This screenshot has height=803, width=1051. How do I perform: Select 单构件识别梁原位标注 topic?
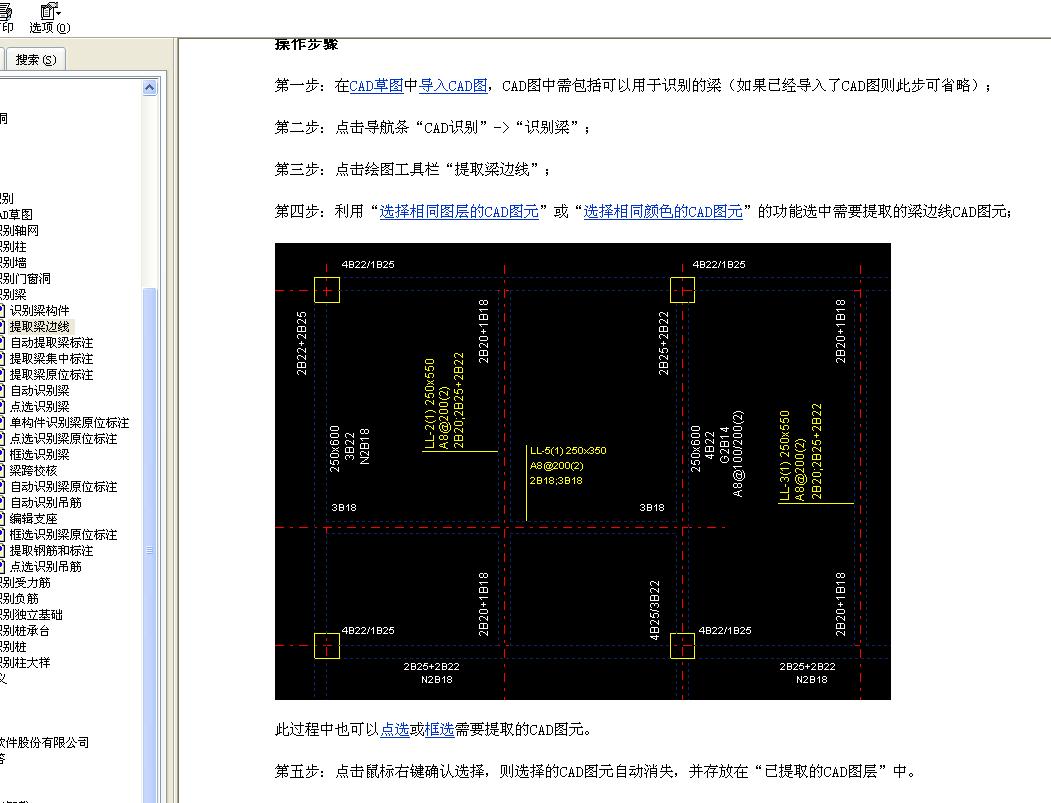click(x=69, y=422)
